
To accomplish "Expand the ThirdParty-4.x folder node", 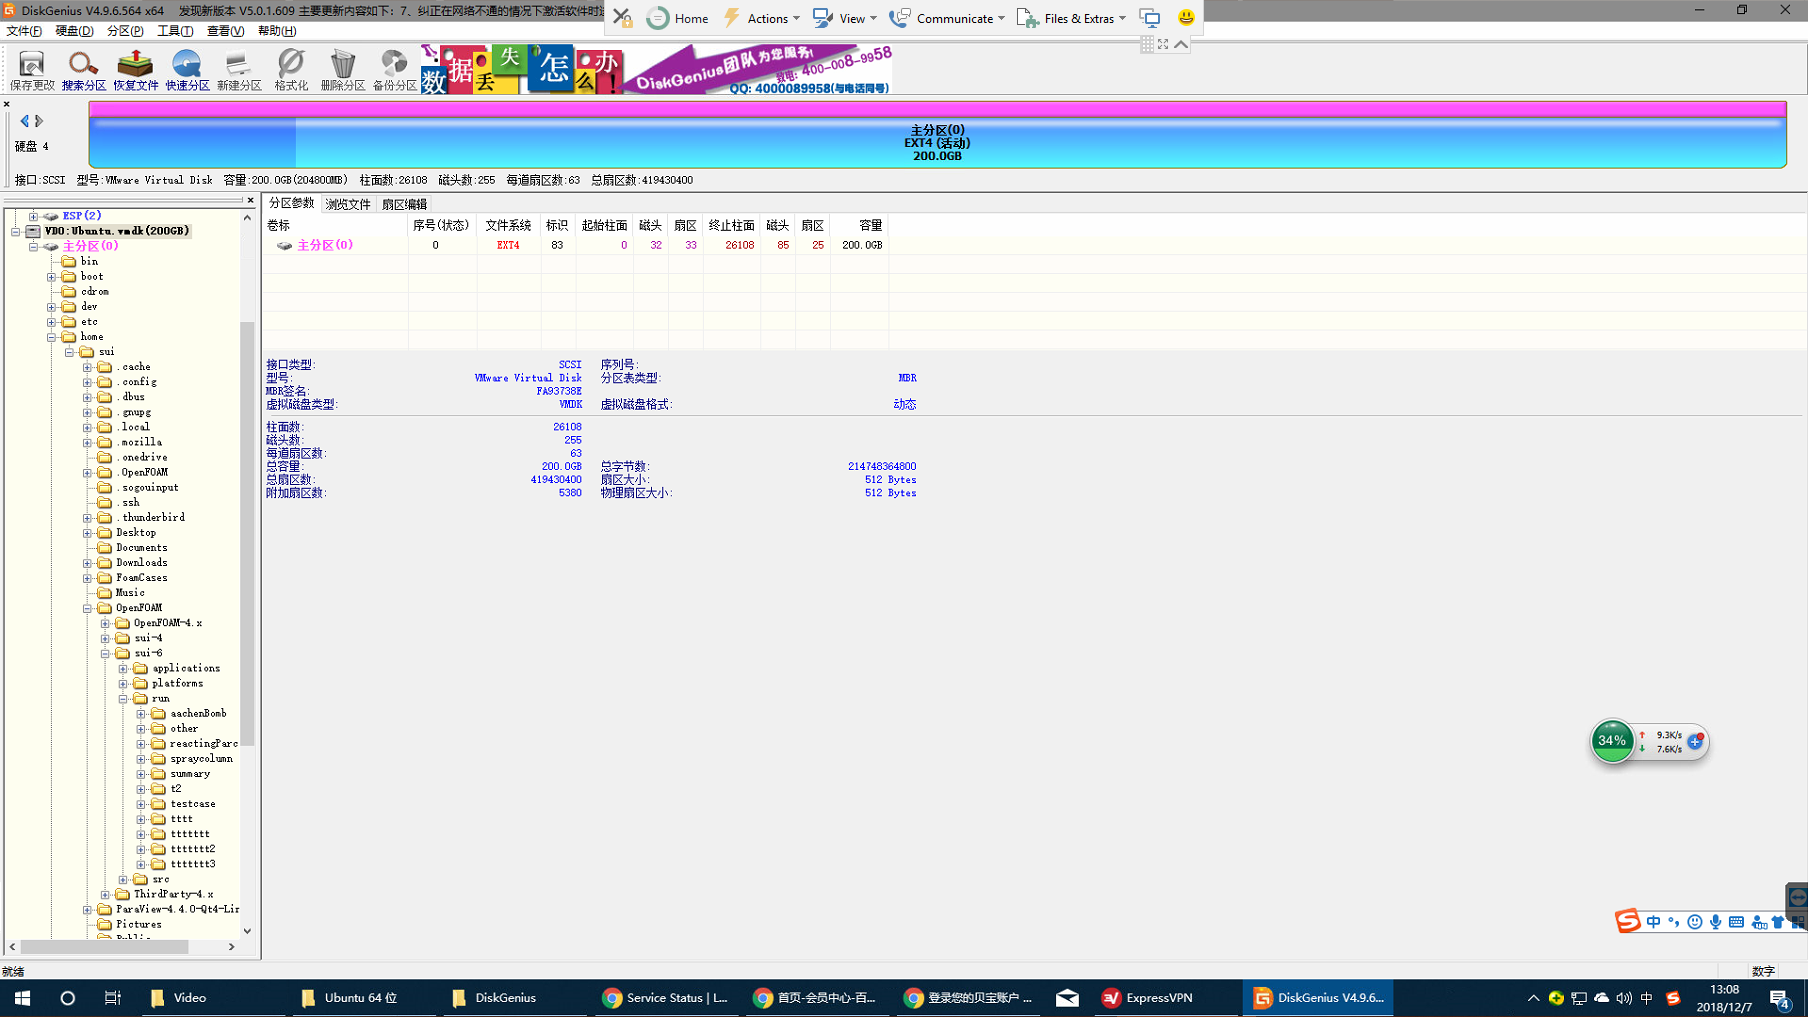I will 106,895.
